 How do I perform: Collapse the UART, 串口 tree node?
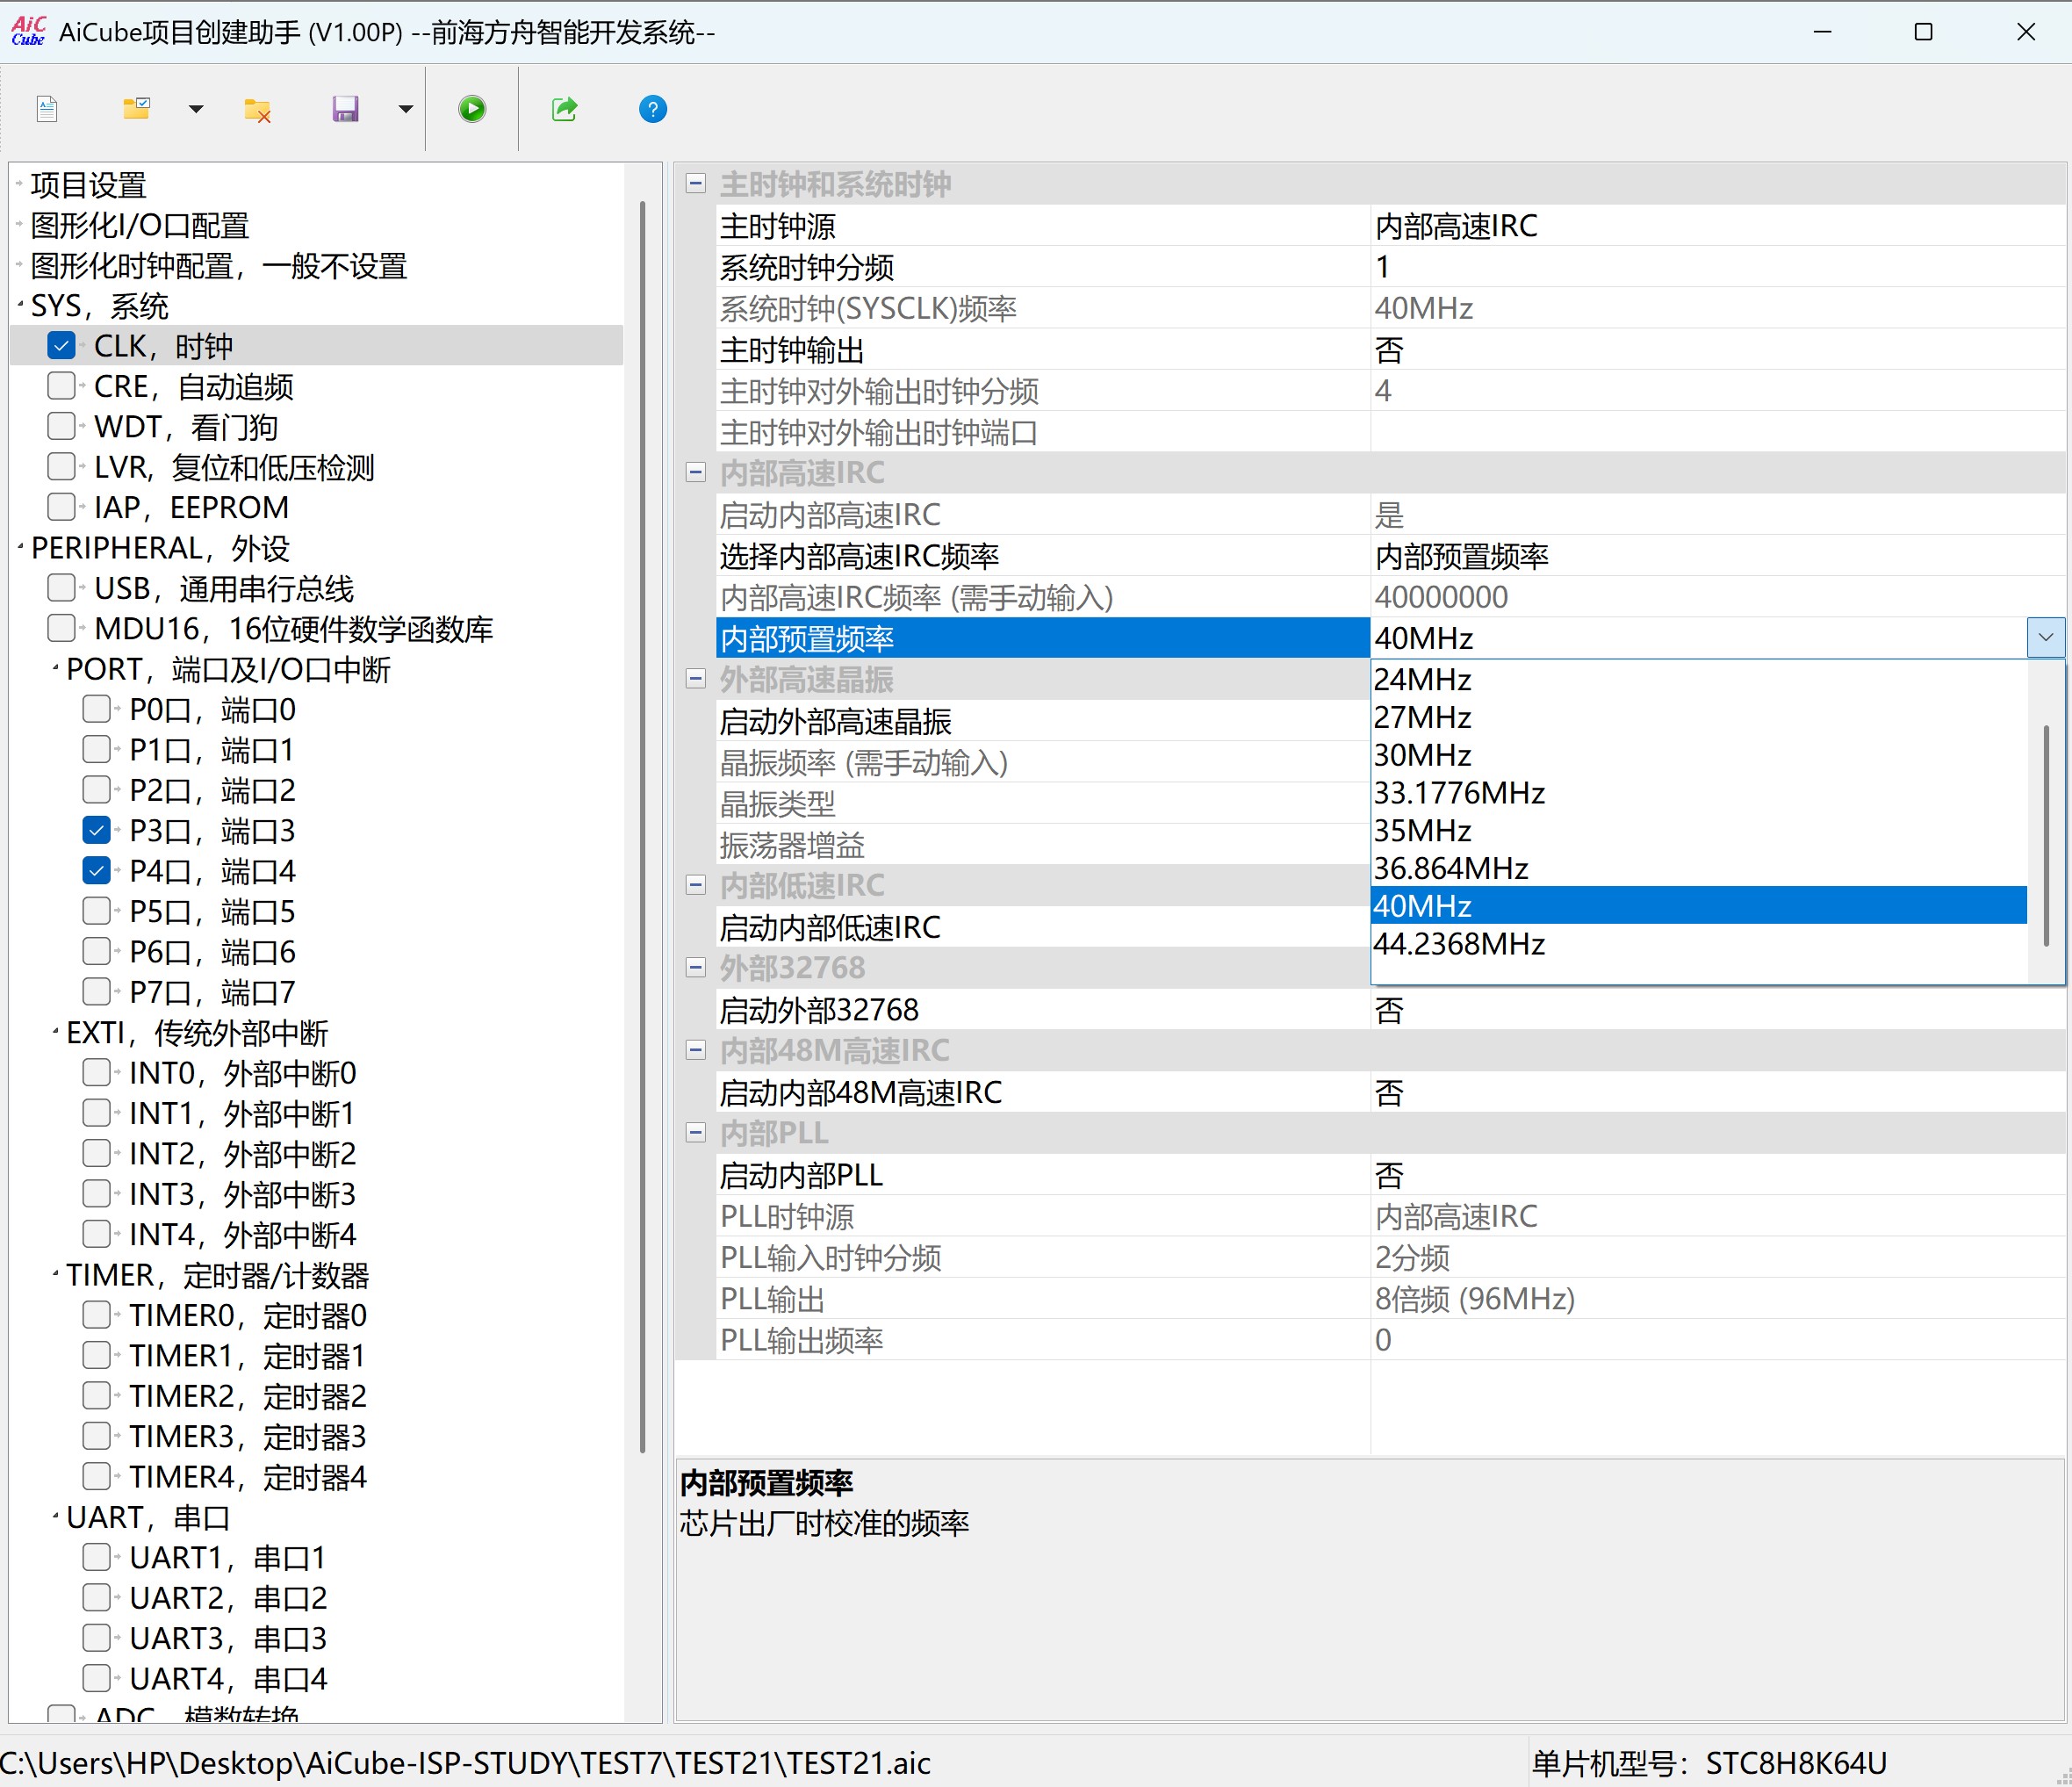coord(55,1515)
